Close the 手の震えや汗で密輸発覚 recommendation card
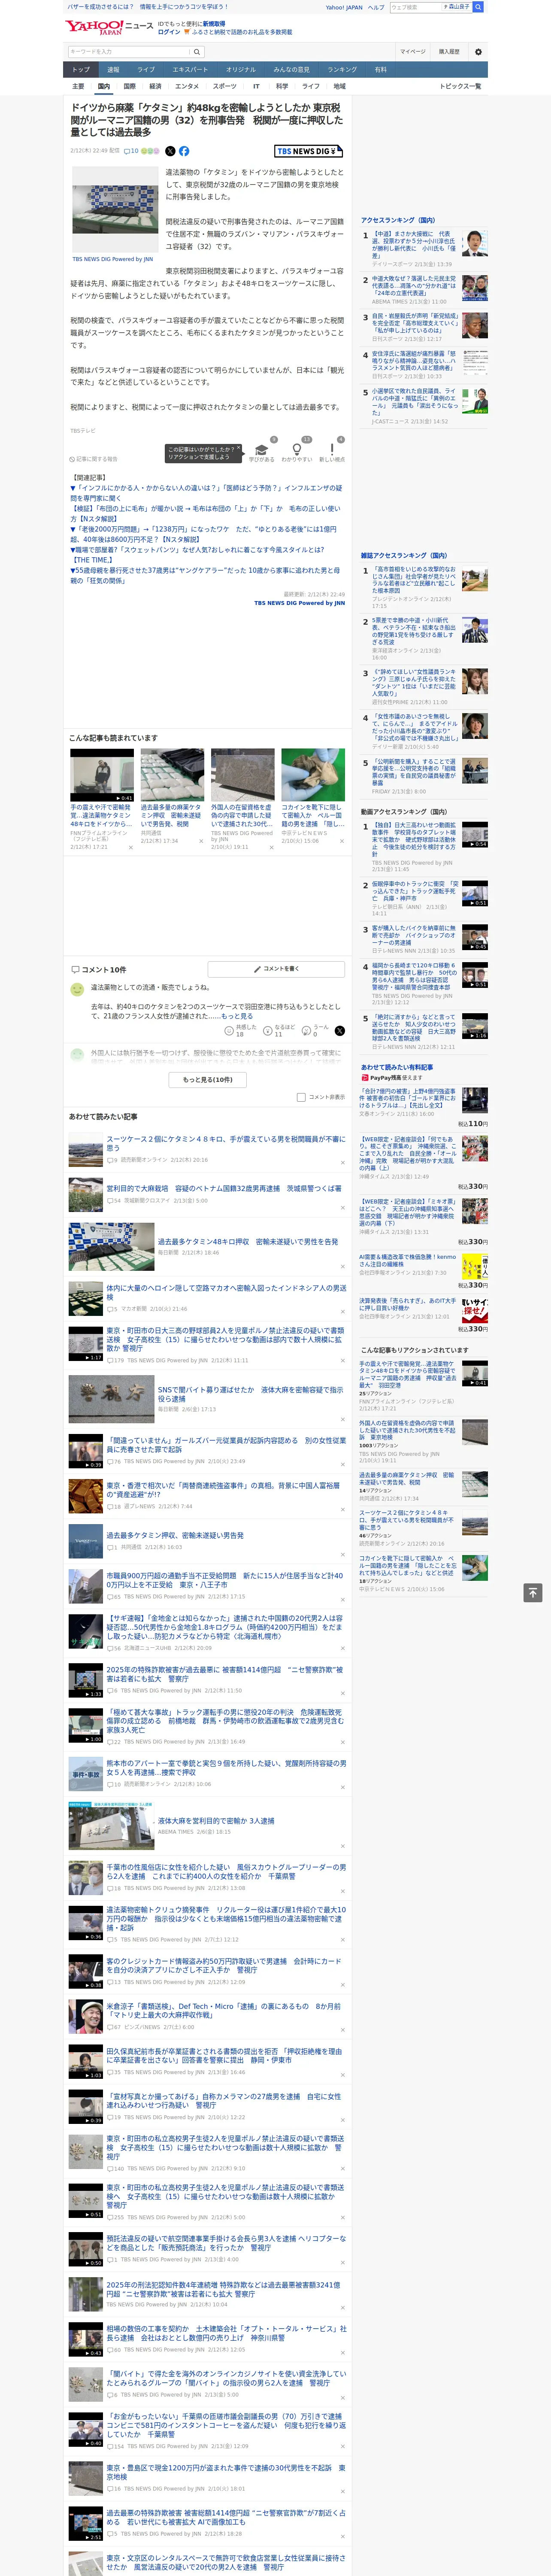The image size is (551, 2576). pos(131,847)
